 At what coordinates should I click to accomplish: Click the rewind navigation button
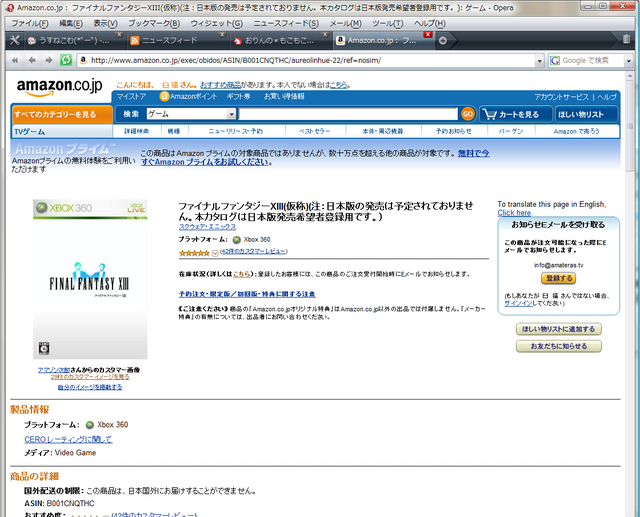[15, 60]
